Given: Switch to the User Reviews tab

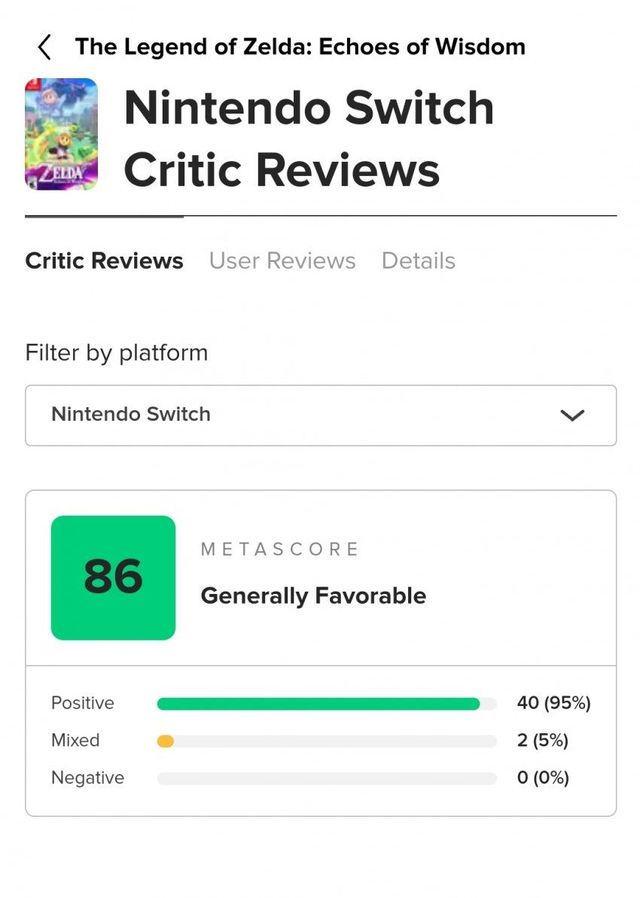Looking at the screenshot, I should click(282, 261).
